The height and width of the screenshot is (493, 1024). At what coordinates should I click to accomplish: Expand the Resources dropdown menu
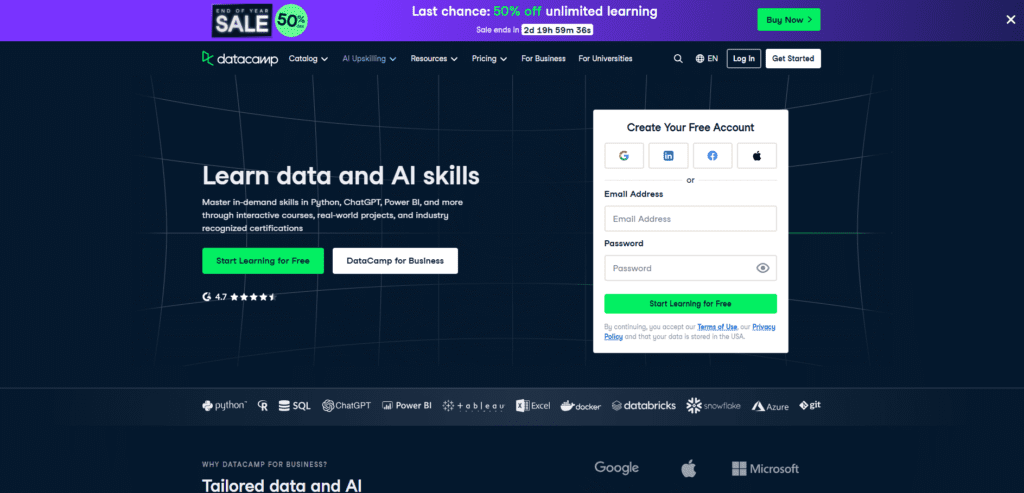434,59
